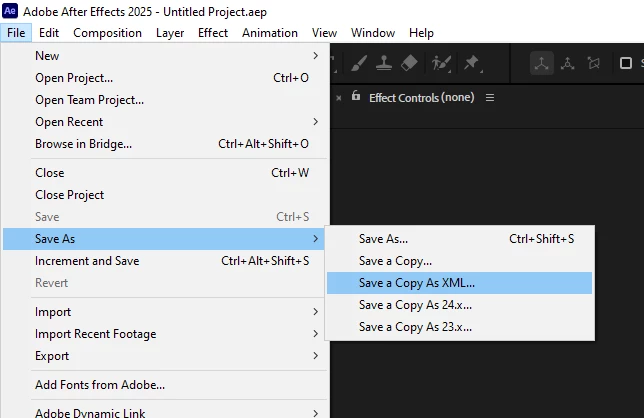Open the Composition menu
This screenshot has width=644, height=418.
[x=108, y=33]
